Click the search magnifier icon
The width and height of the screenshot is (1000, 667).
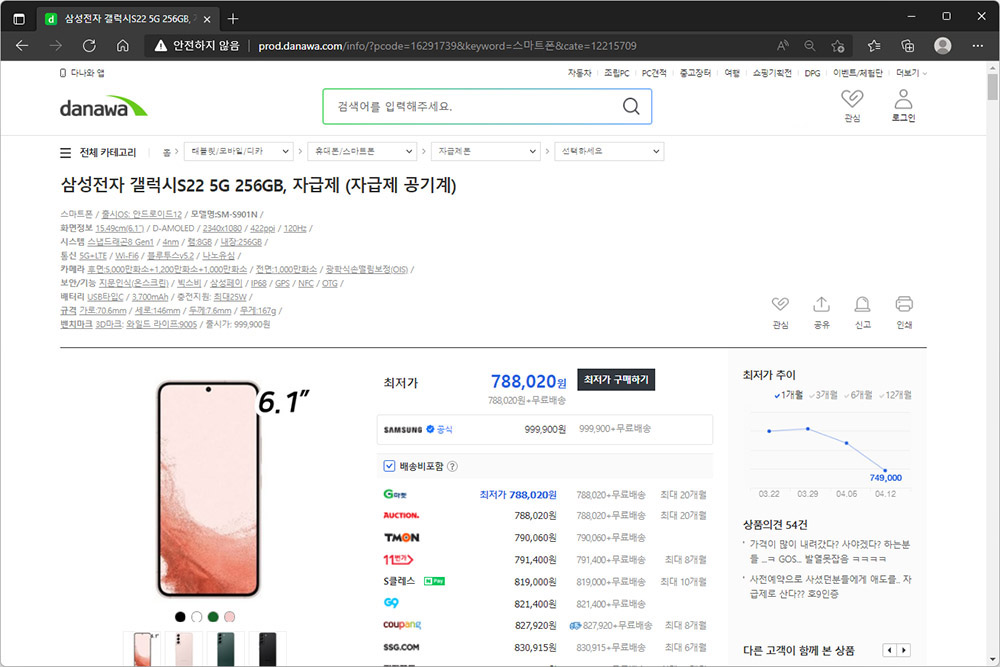[631, 106]
